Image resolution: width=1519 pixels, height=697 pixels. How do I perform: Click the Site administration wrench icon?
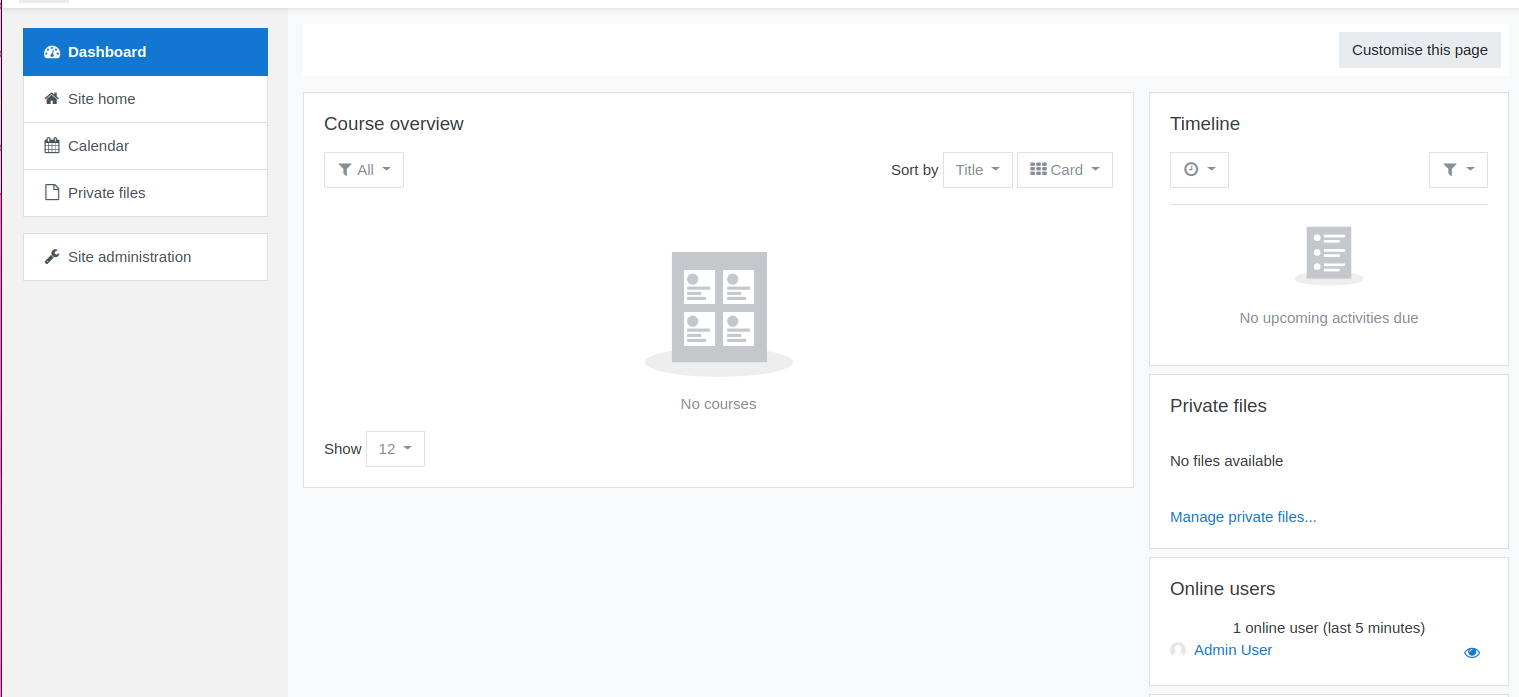point(52,257)
